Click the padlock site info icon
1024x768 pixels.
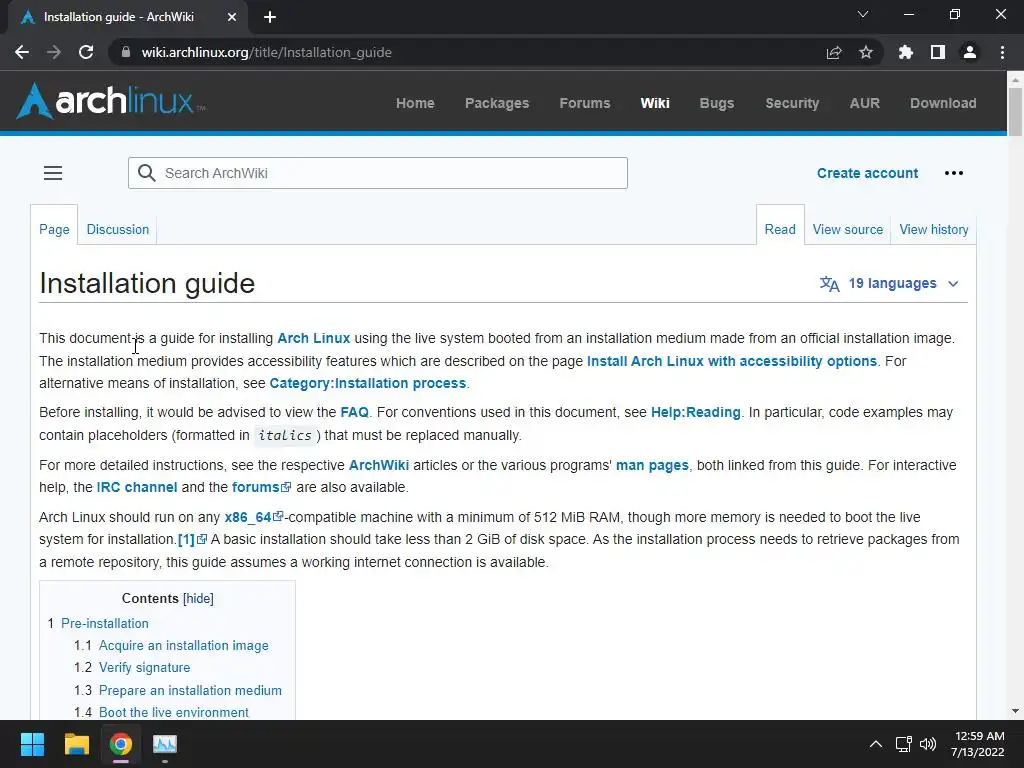point(126,52)
